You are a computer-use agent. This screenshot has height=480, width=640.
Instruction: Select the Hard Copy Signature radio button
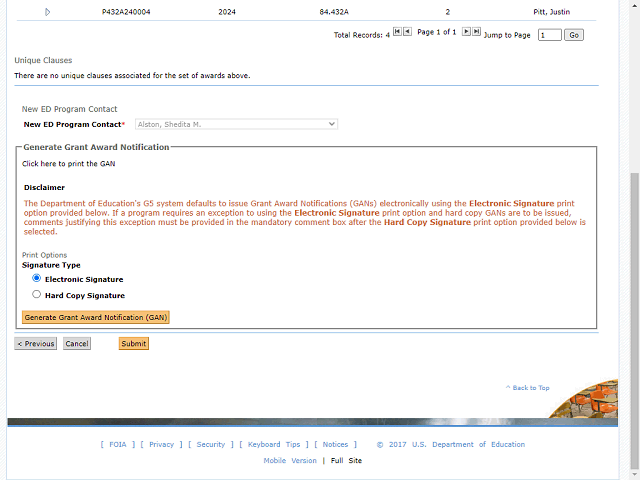[36, 294]
